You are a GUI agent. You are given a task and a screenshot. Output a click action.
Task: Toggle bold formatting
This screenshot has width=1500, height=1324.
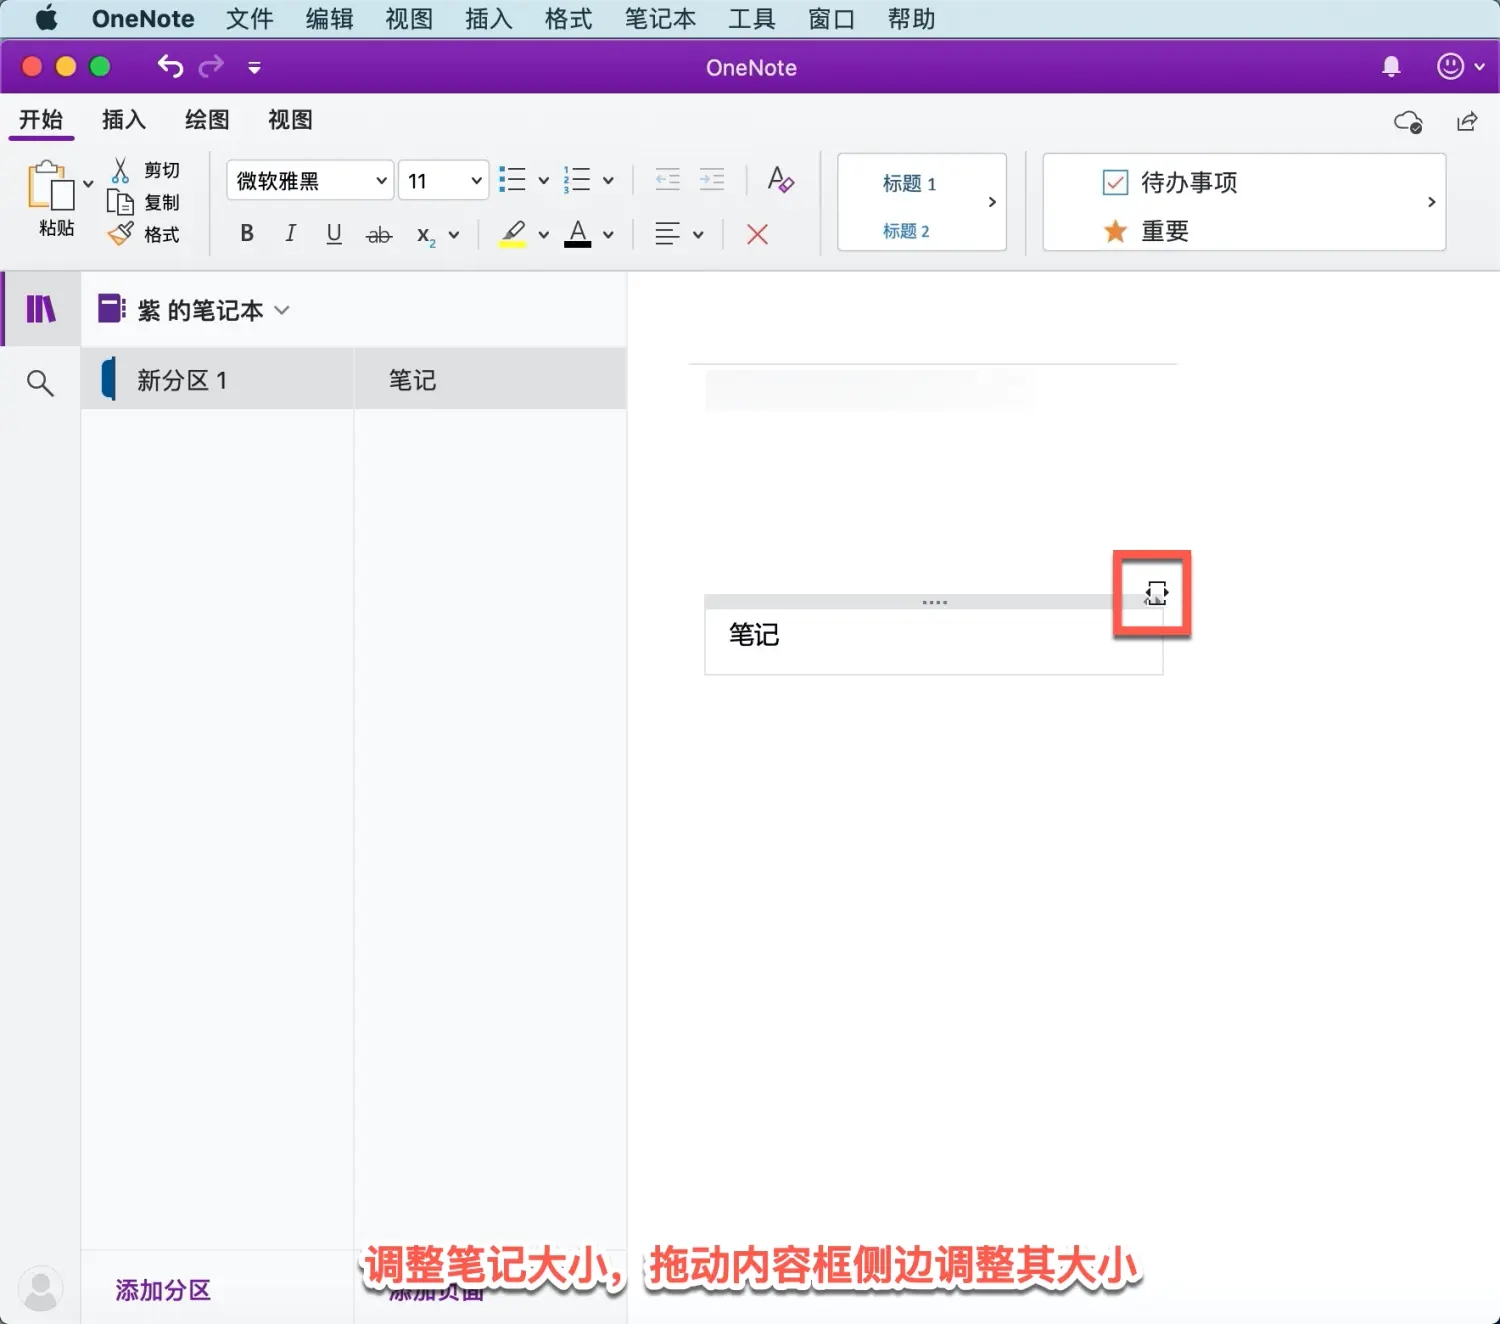pyautogui.click(x=246, y=234)
